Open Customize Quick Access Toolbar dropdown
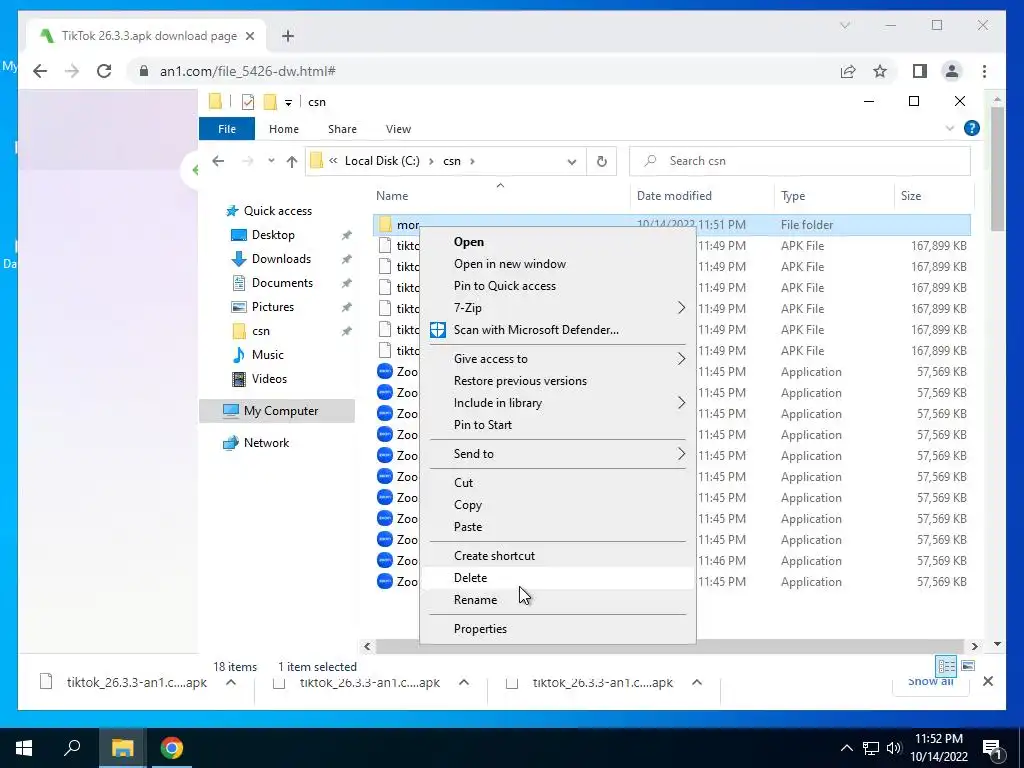1024x768 pixels. [x=288, y=103]
